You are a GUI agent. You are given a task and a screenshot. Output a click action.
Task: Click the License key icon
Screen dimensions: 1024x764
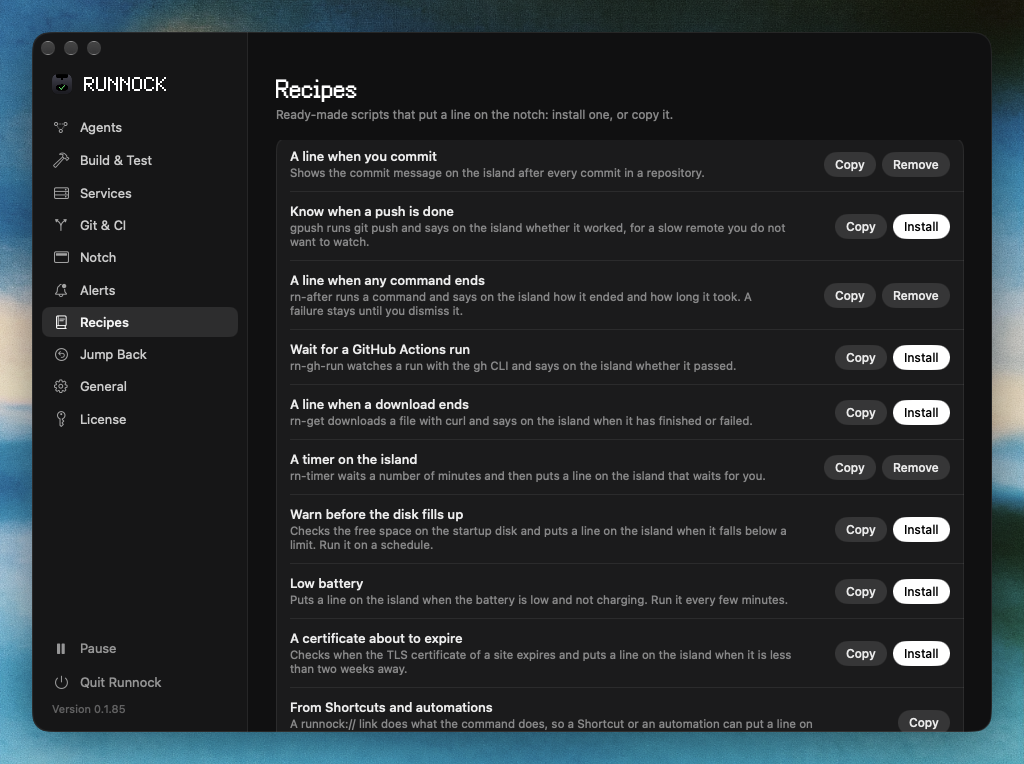click(61, 419)
